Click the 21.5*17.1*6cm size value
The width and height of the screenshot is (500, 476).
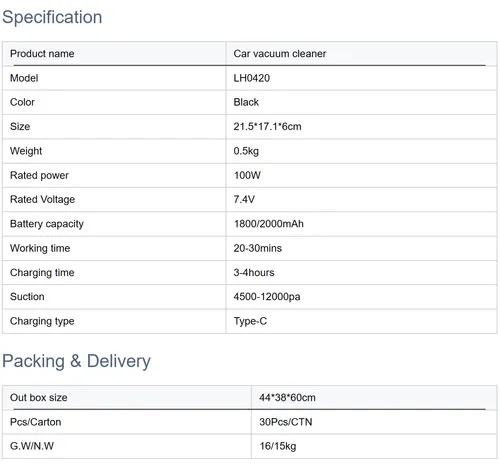(267, 127)
